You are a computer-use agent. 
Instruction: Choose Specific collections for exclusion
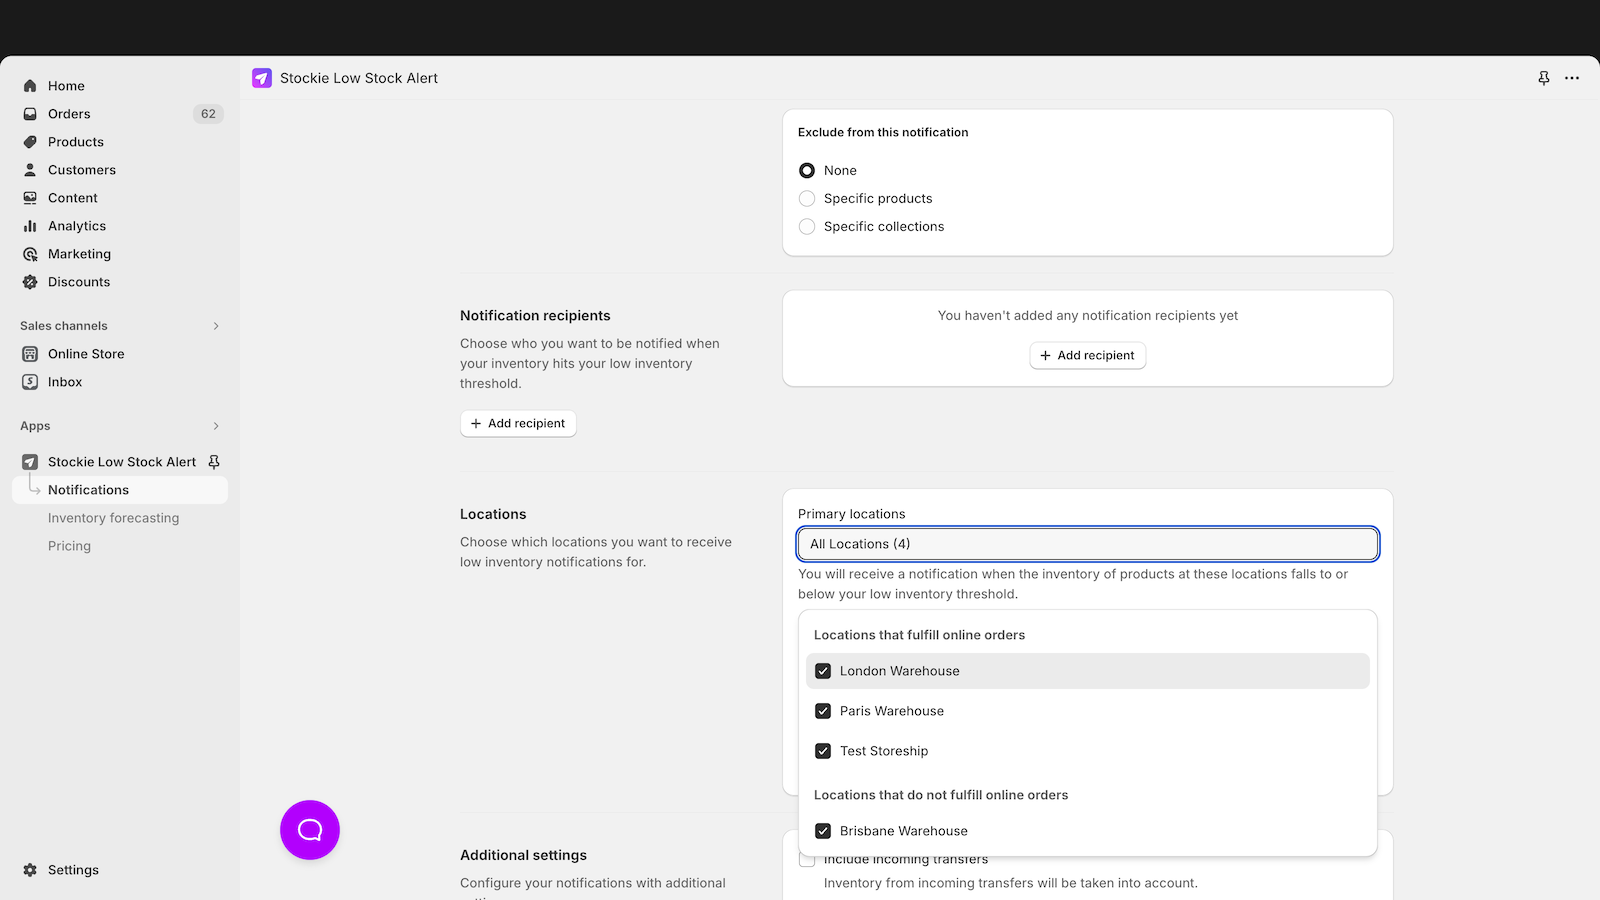coord(807,226)
